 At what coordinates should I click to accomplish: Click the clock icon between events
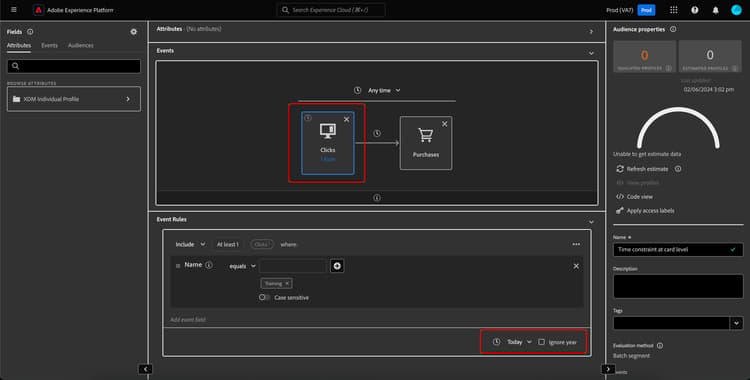coord(377,134)
